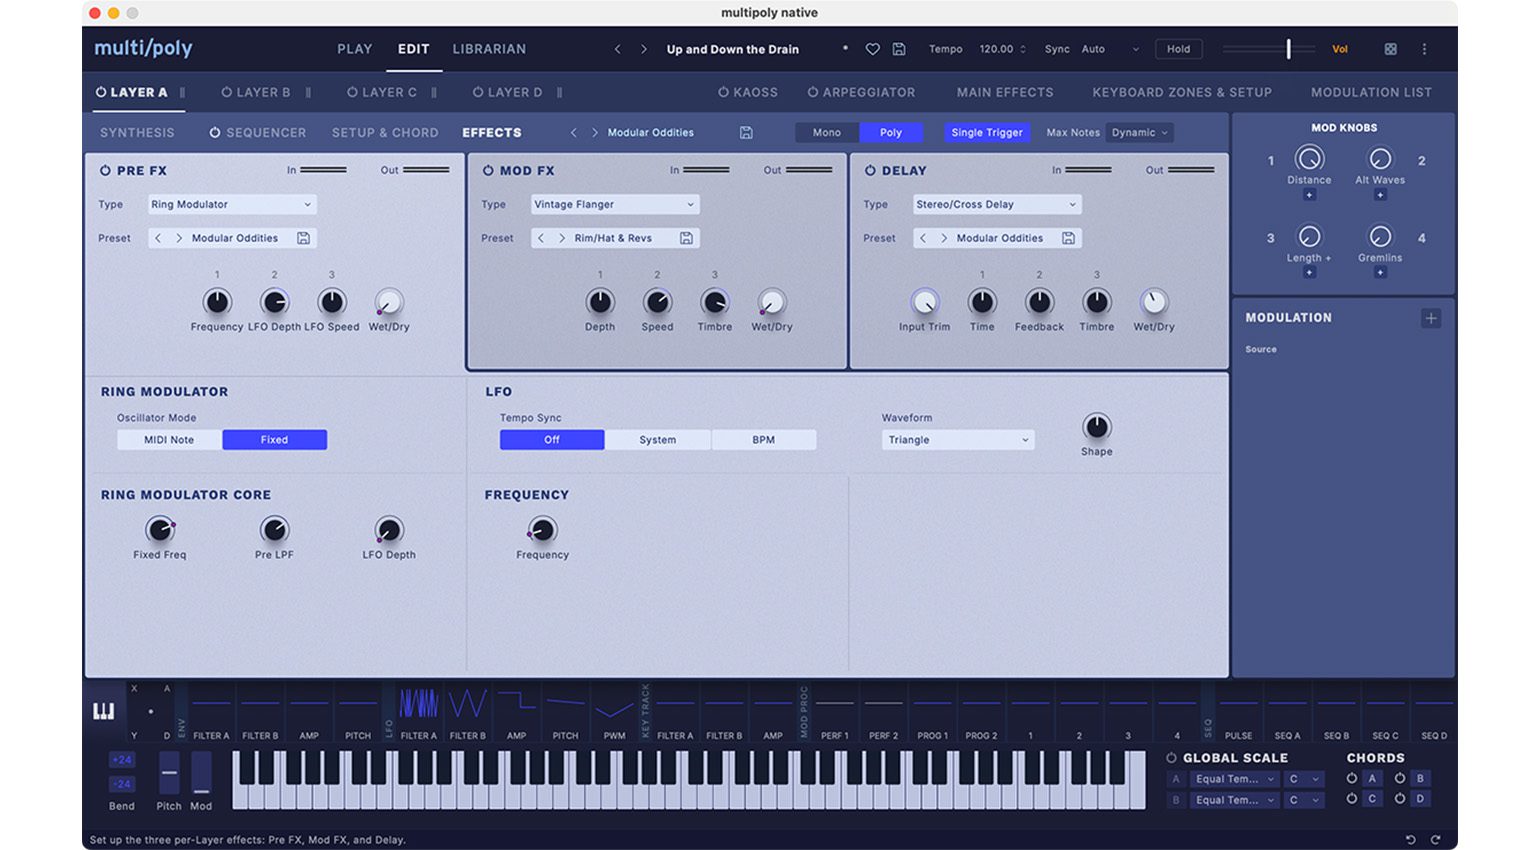The height and width of the screenshot is (850, 1540).
Task: Save the Mod FX preset with its disk icon
Action: [x=686, y=237]
